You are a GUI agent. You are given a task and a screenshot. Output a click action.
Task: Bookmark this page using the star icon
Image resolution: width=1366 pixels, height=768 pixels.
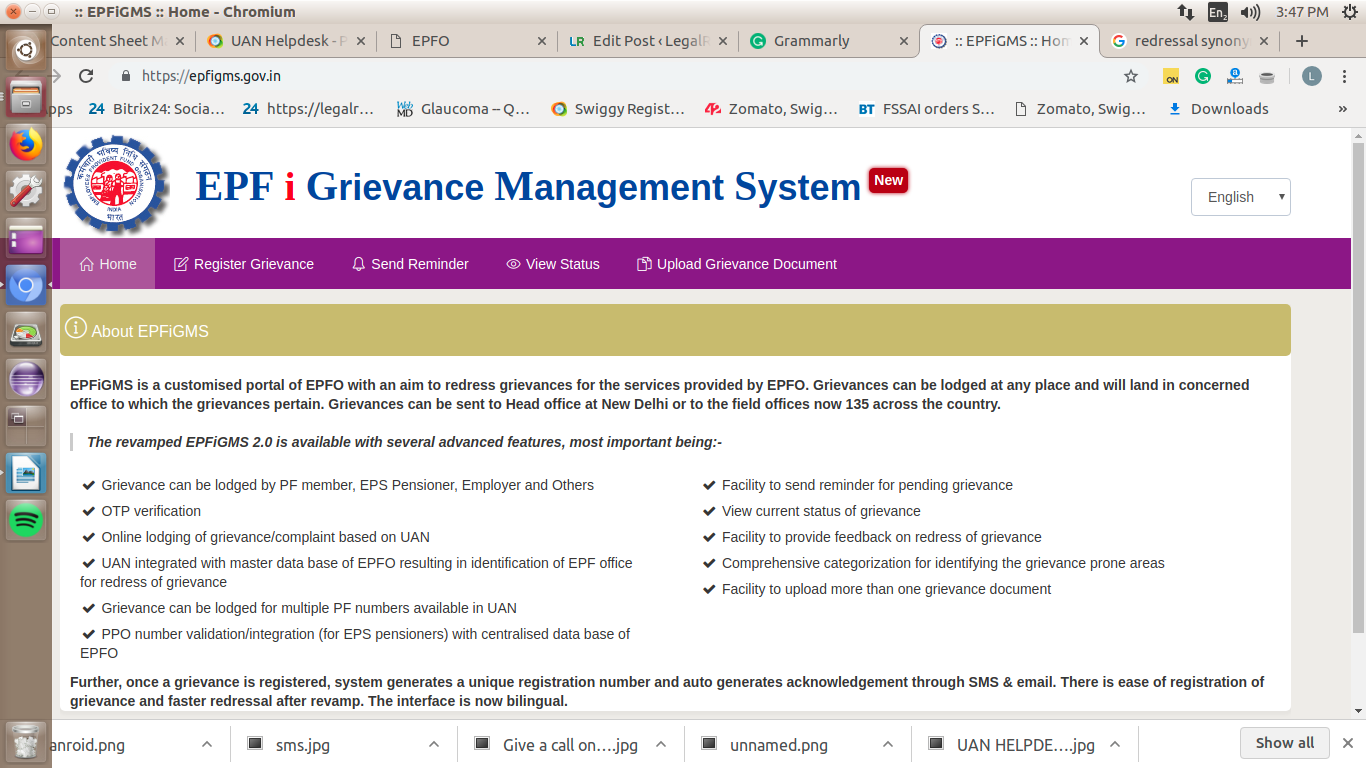coord(1131,76)
